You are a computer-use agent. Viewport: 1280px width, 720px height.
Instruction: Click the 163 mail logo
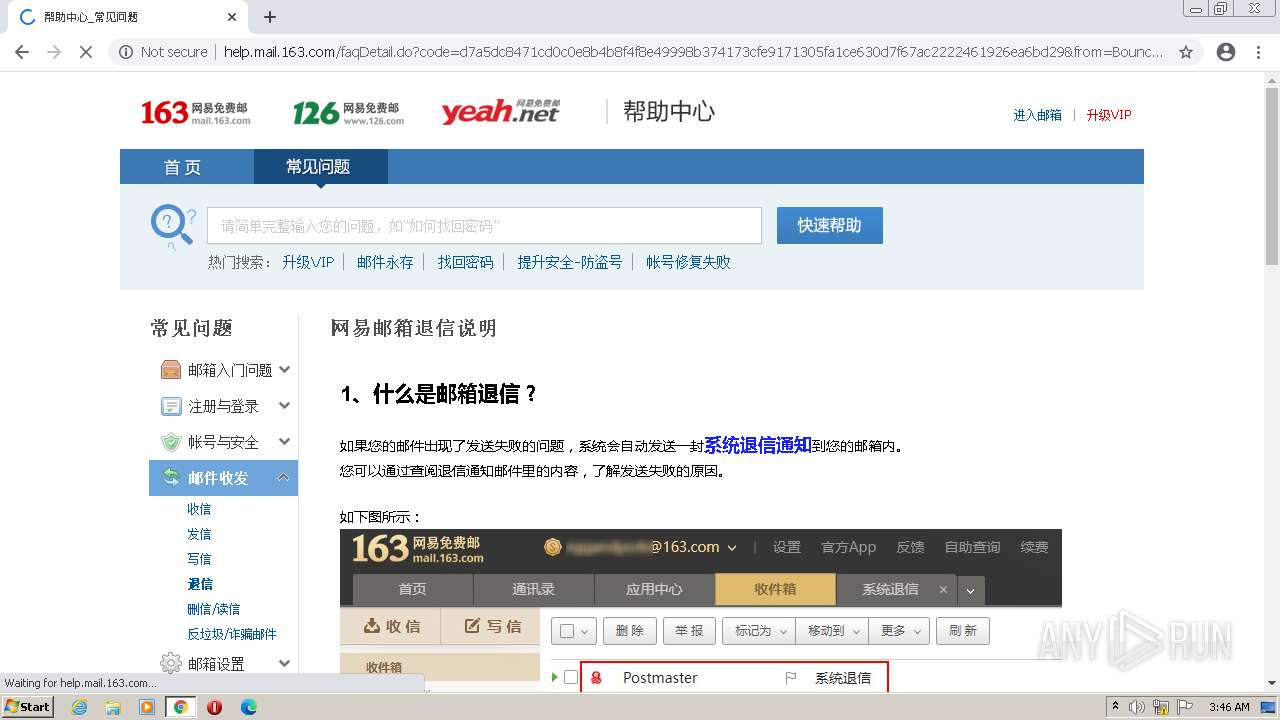(x=195, y=112)
